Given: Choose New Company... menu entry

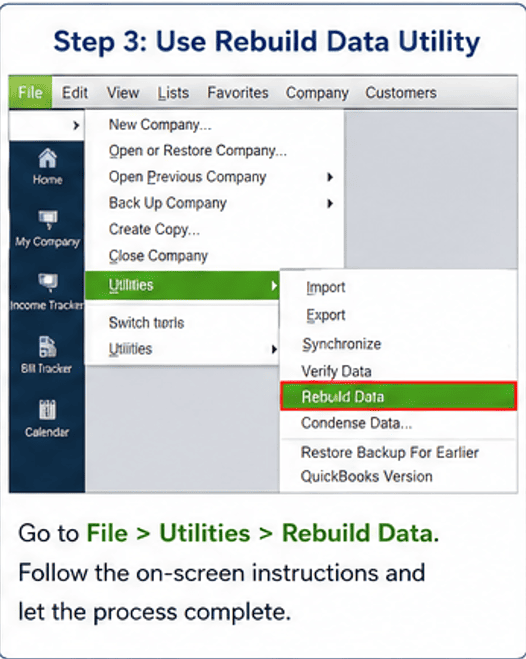Looking at the screenshot, I should click(214, 125).
